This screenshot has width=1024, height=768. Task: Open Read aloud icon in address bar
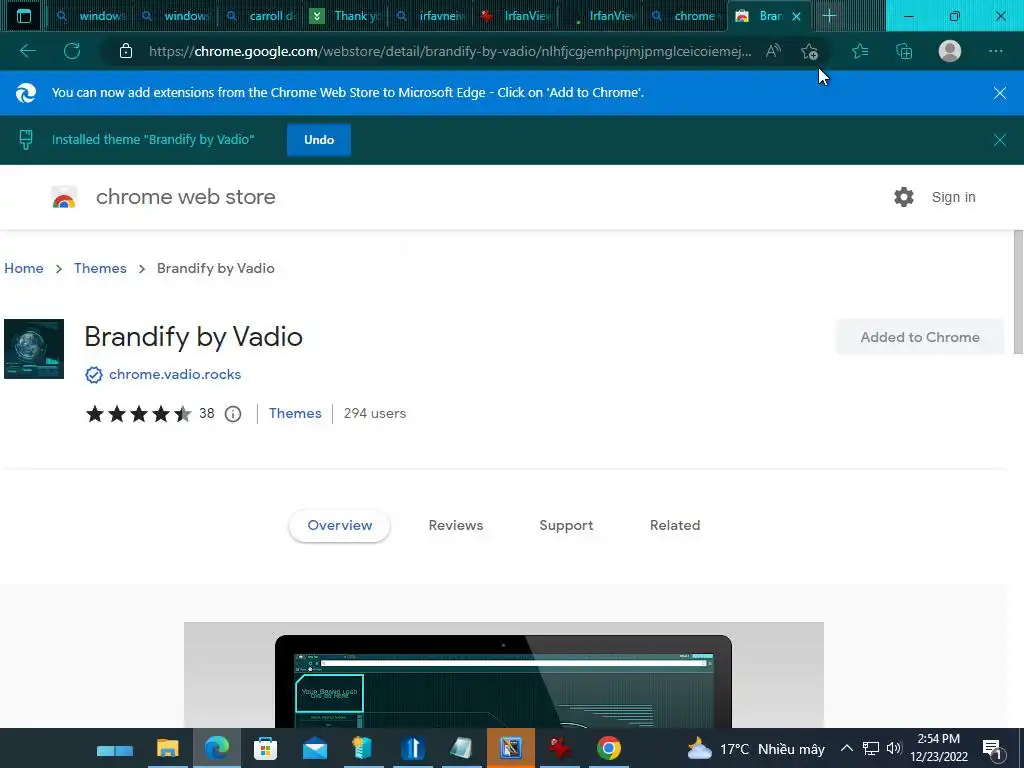coord(773,51)
